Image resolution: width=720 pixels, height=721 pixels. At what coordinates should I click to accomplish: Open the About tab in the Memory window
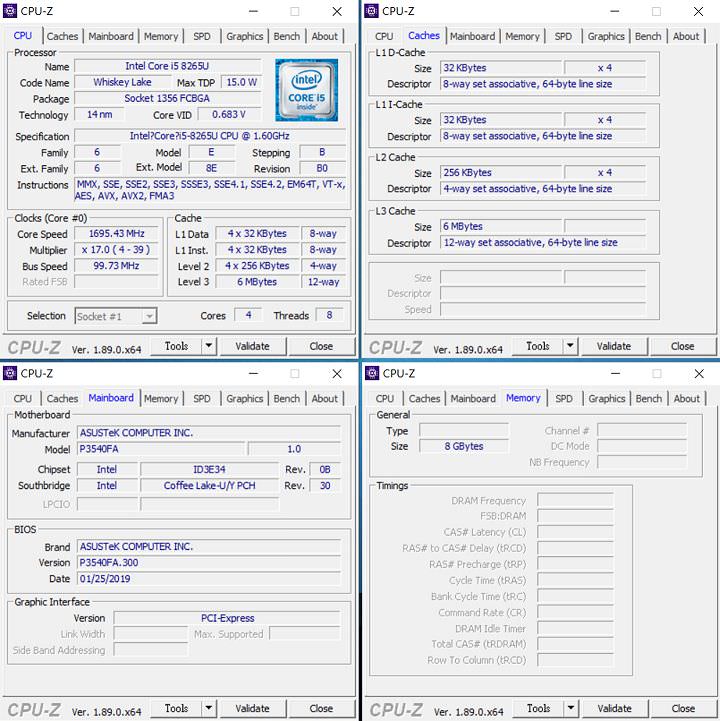(x=687, y=399)
